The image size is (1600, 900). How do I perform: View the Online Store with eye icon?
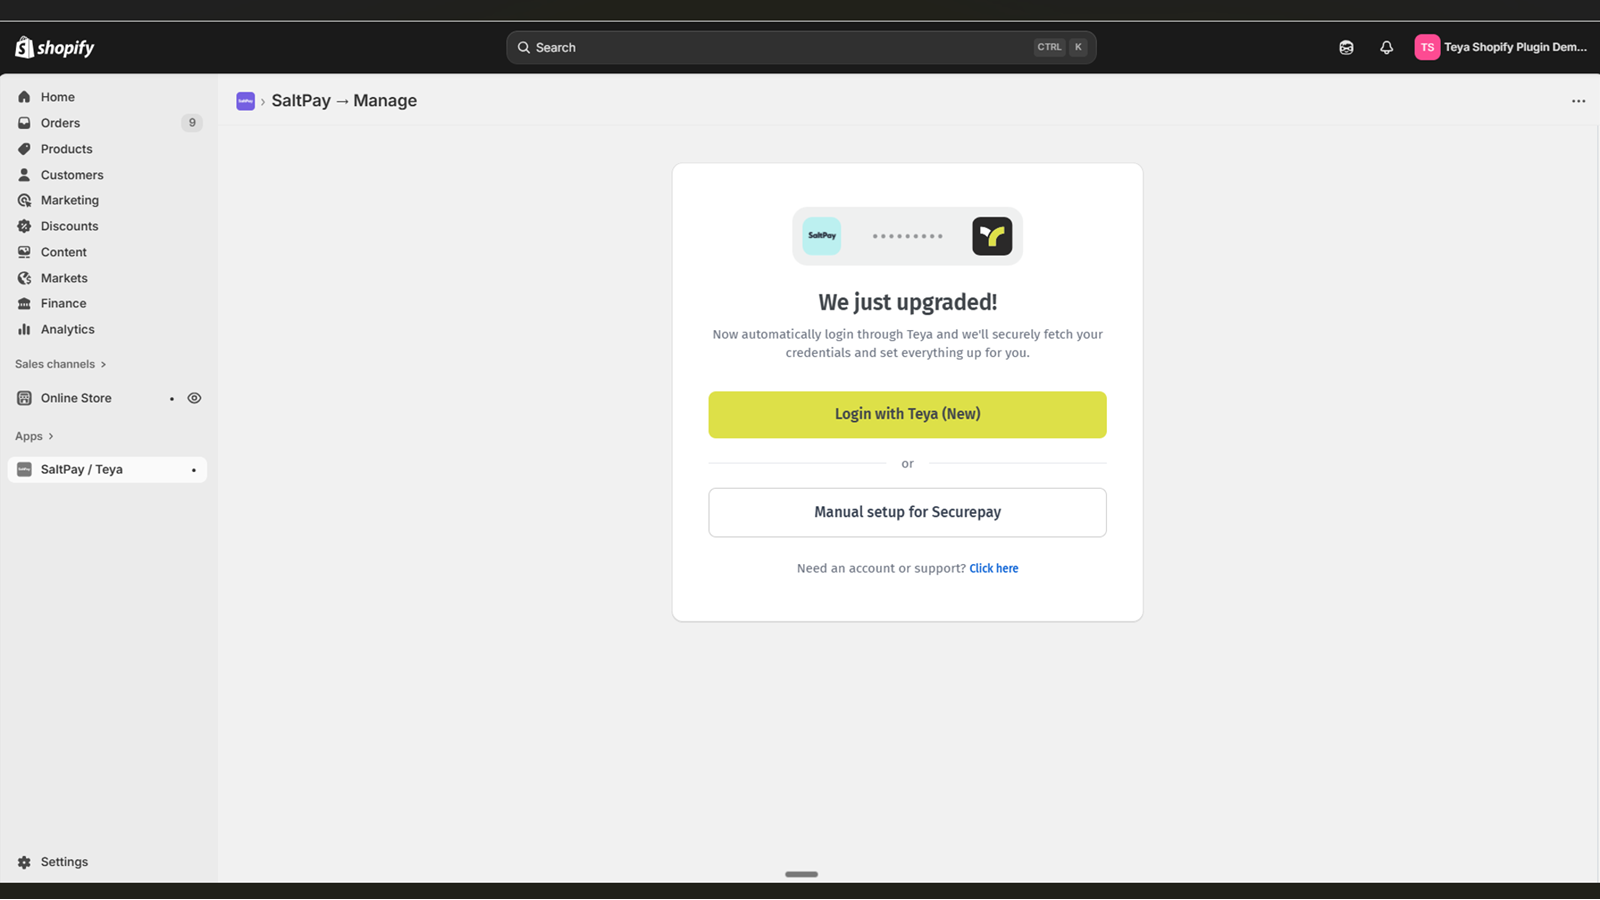click(x=194, y=398)
